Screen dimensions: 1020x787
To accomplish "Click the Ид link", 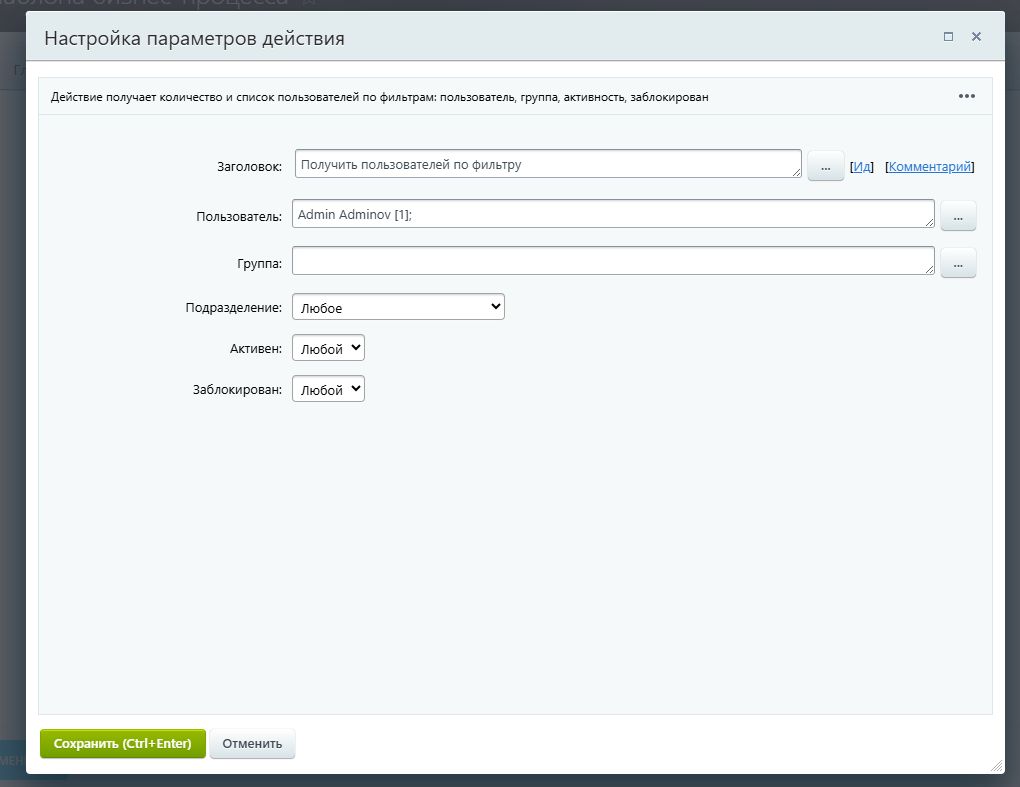I will coord(861,167).
